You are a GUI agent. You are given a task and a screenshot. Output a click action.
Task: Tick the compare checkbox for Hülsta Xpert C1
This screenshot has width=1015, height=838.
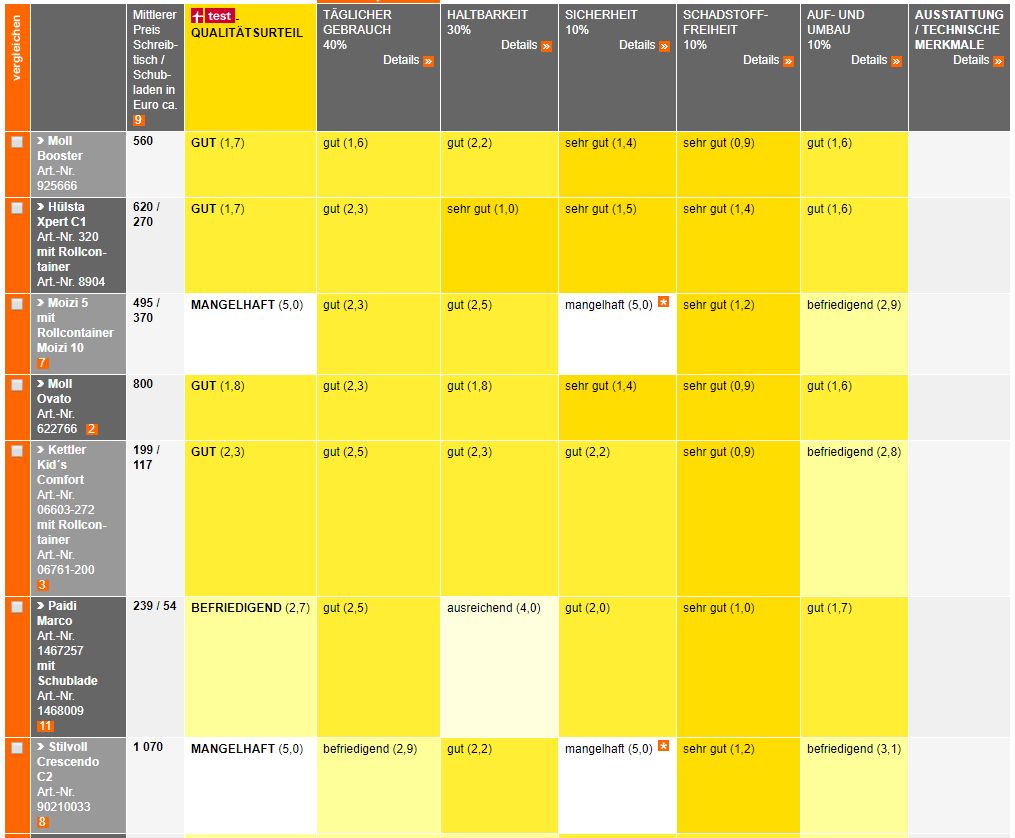point(17,208)
